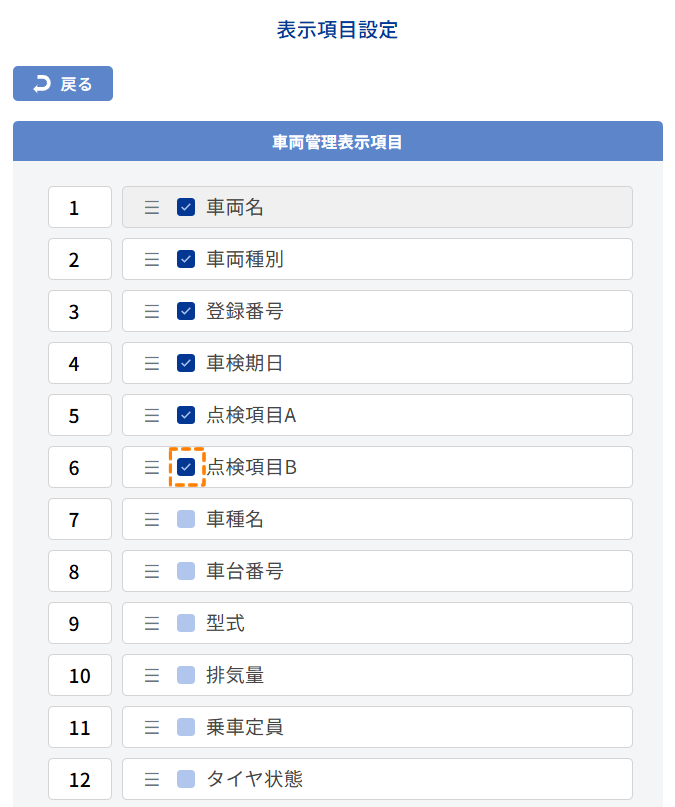
Task: Click the order number field 1
Action: pyautogui.click(x=80, y=207)
